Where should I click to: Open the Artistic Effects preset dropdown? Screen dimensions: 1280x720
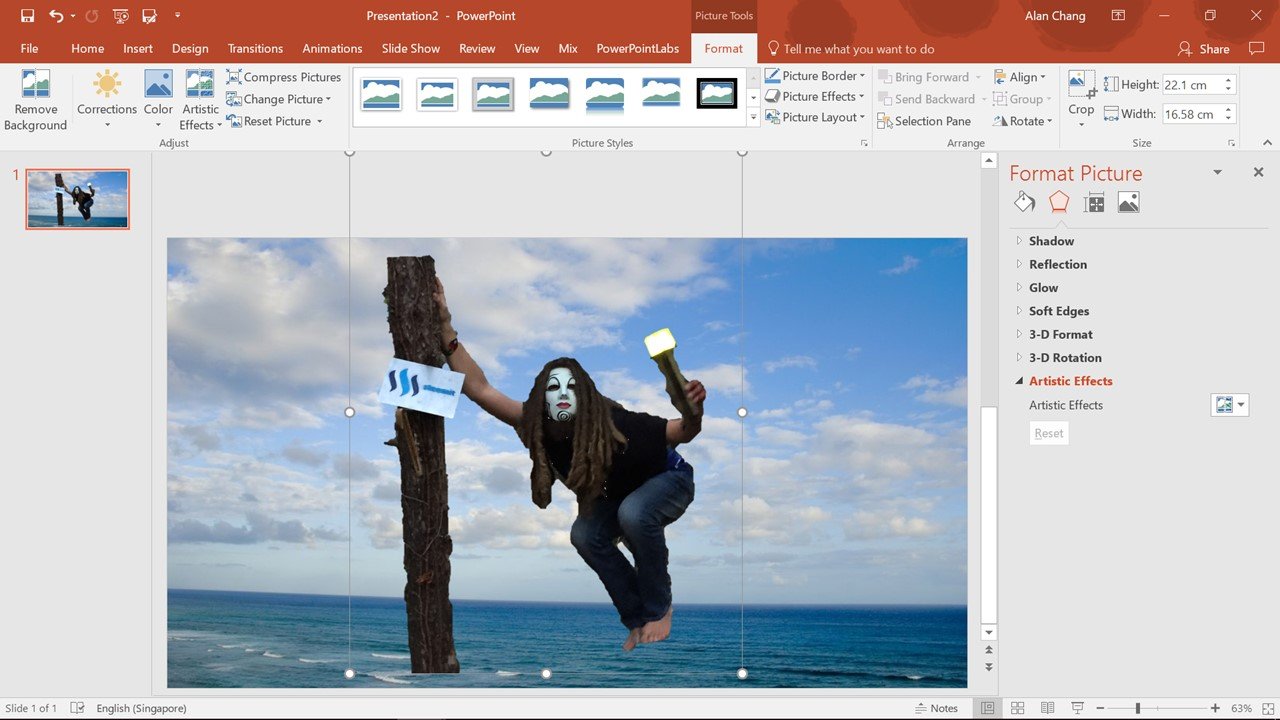[1230, 405]
